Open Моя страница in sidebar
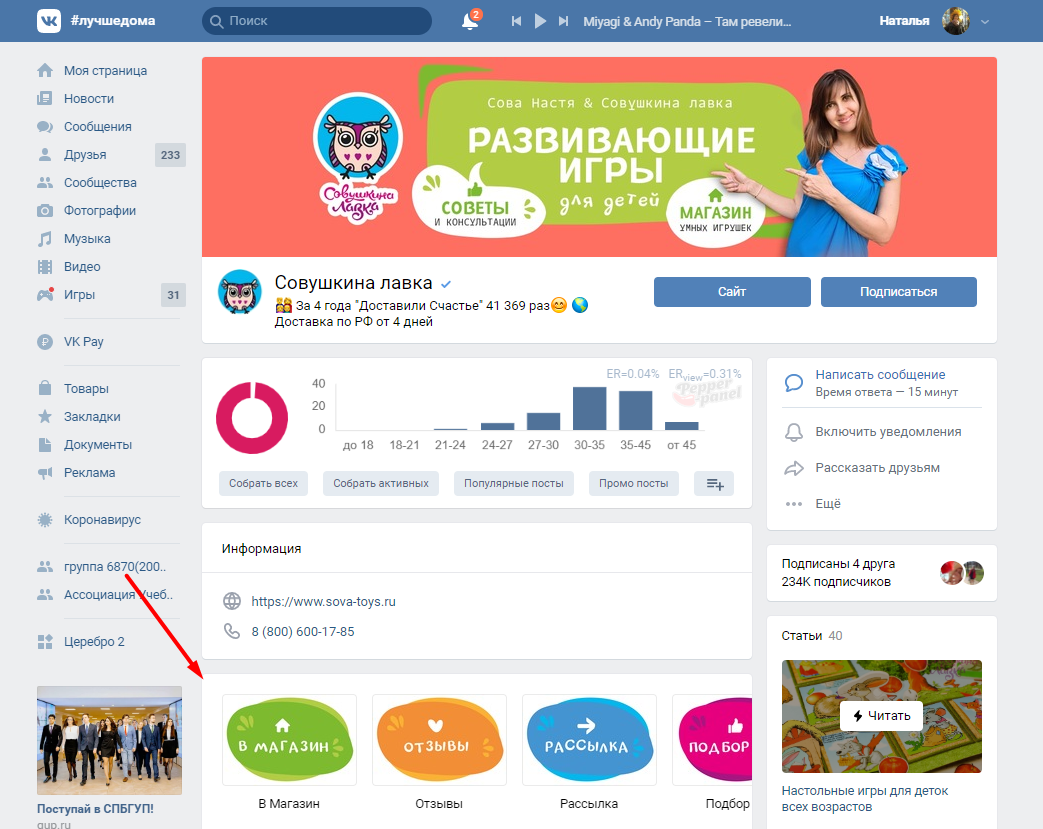Viewport: 1043px width, 829px height. coord(106,71)
